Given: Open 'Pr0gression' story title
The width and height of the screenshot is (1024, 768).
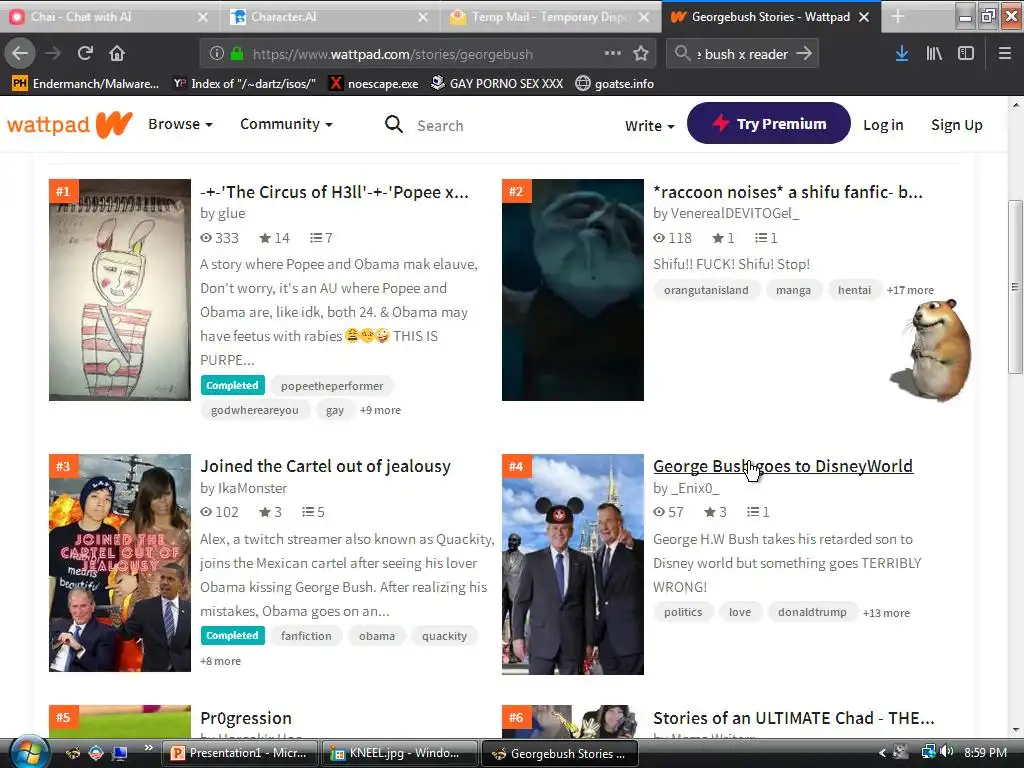Looking at the screenshot, I should click(x=246, y=718).
